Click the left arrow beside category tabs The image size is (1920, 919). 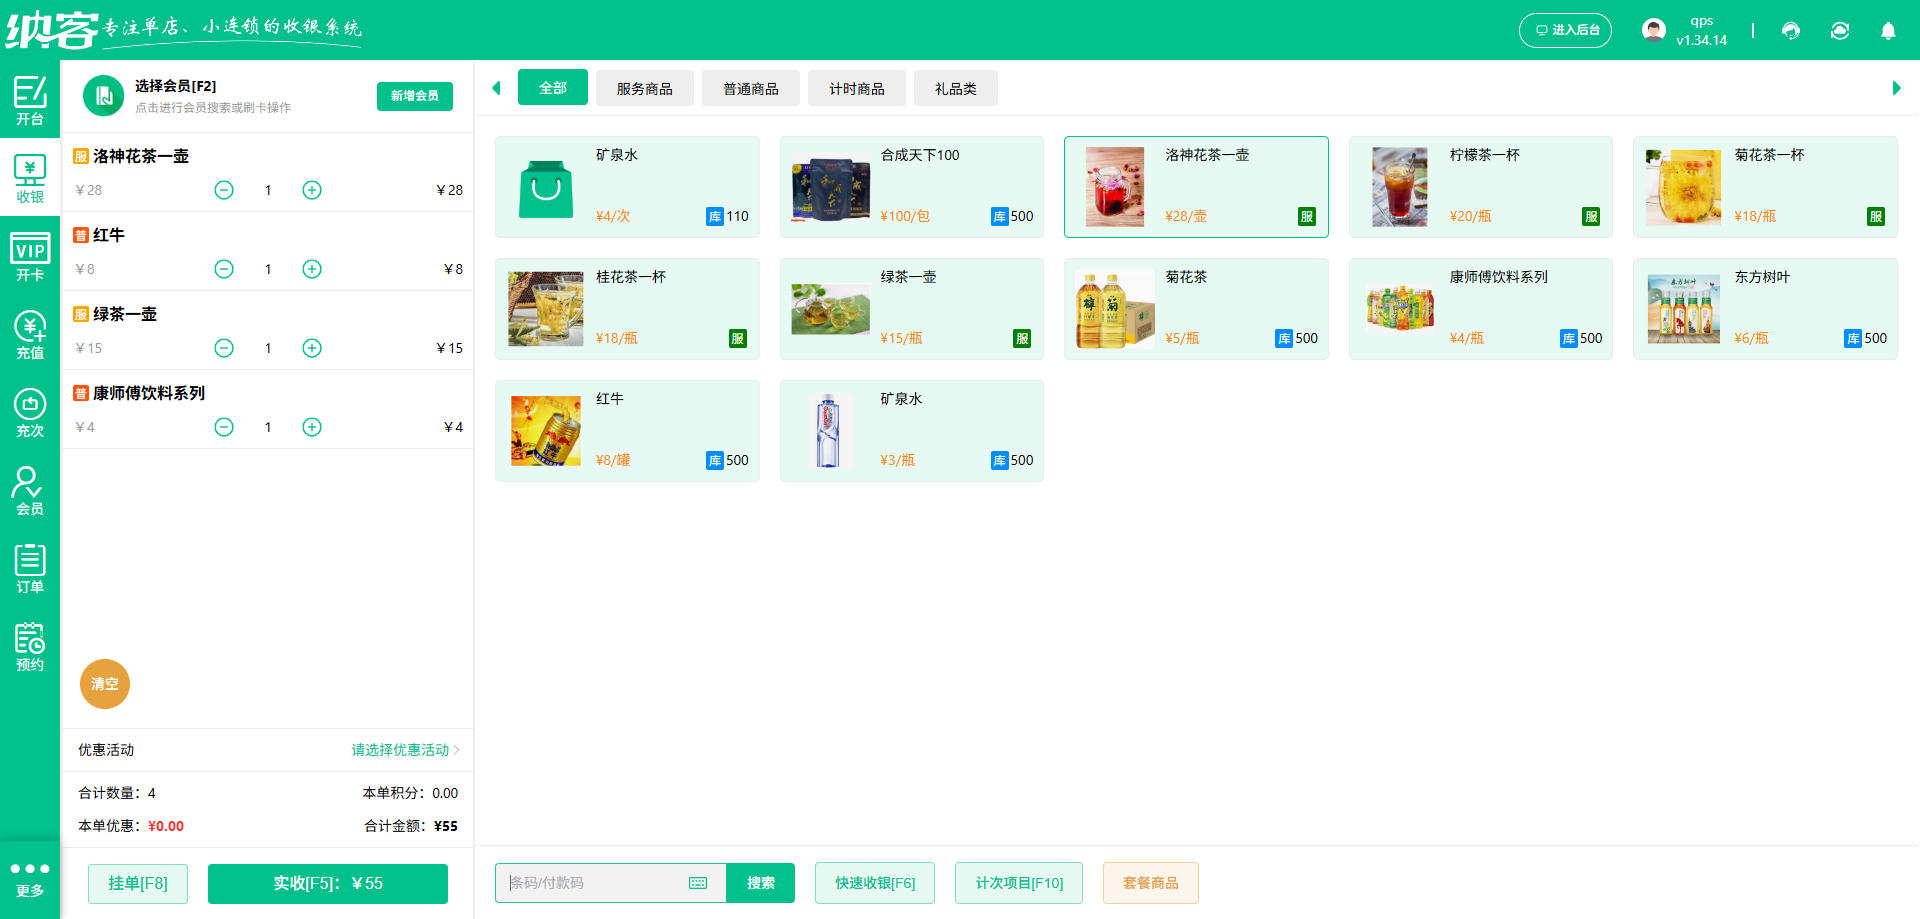(496, 87)
